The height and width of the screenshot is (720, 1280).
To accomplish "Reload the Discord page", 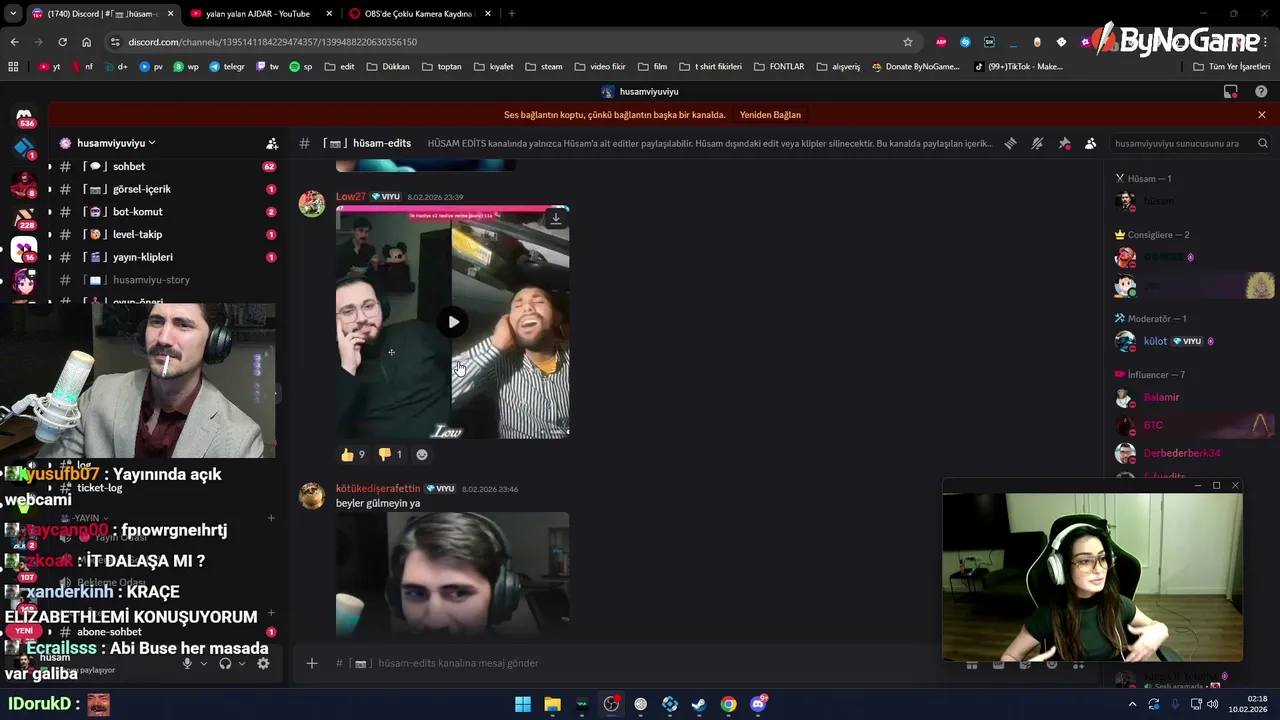I will click(62, 42).
